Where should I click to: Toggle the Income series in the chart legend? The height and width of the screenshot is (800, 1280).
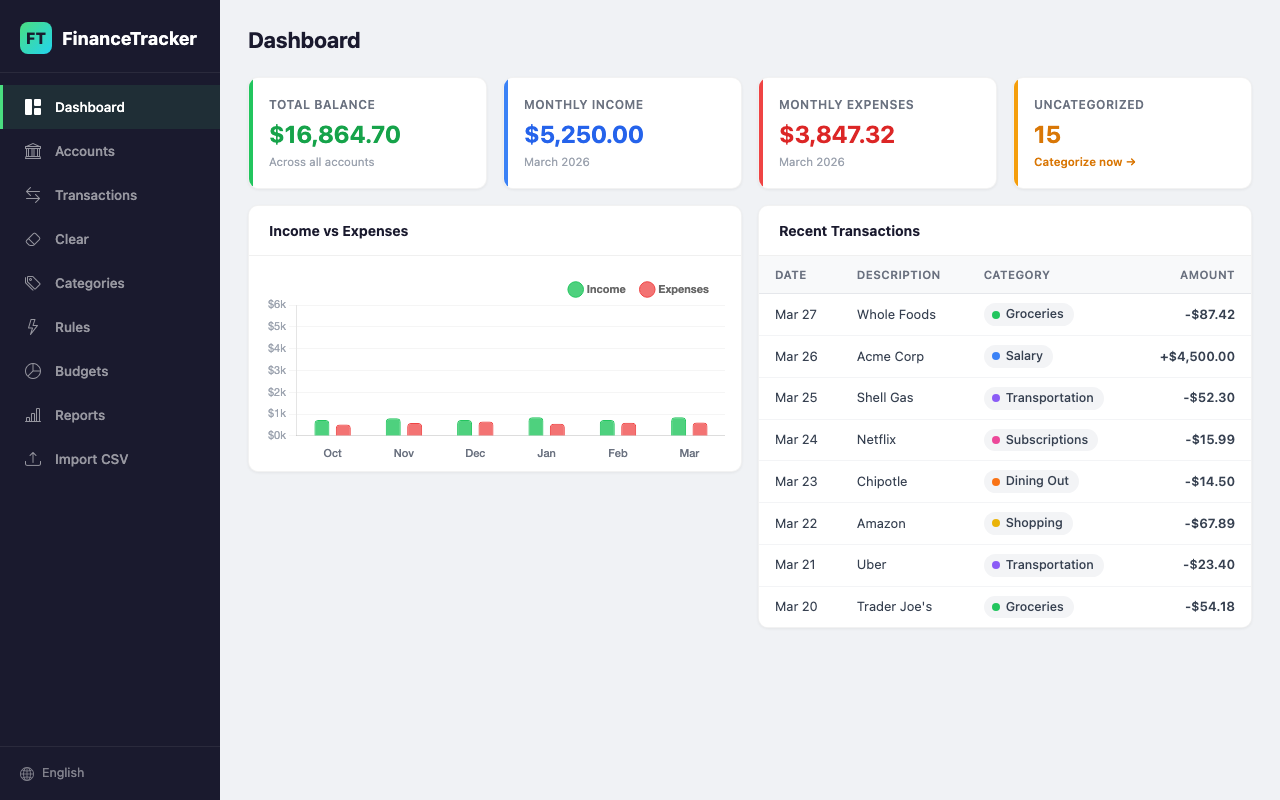point(596,289)
